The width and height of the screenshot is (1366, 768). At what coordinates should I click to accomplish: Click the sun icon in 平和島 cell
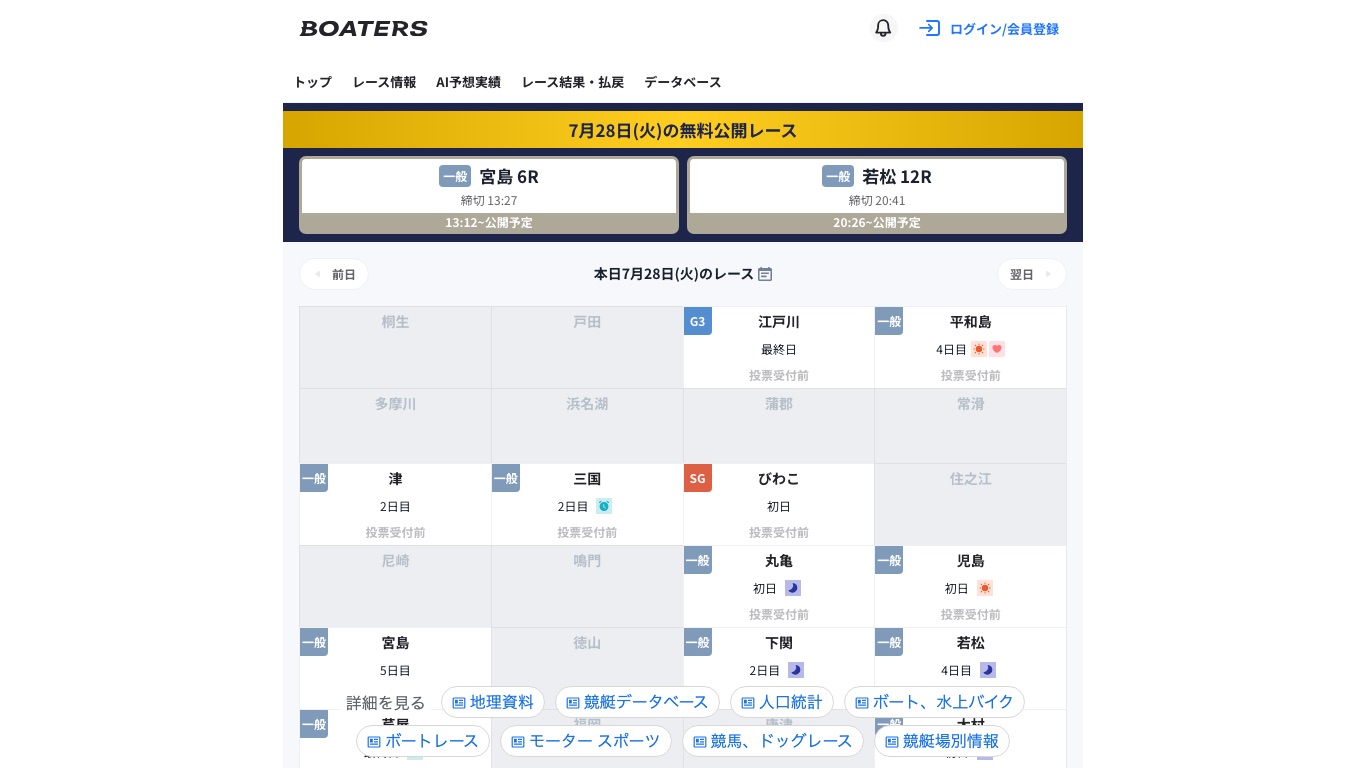(x=979, y=349)
